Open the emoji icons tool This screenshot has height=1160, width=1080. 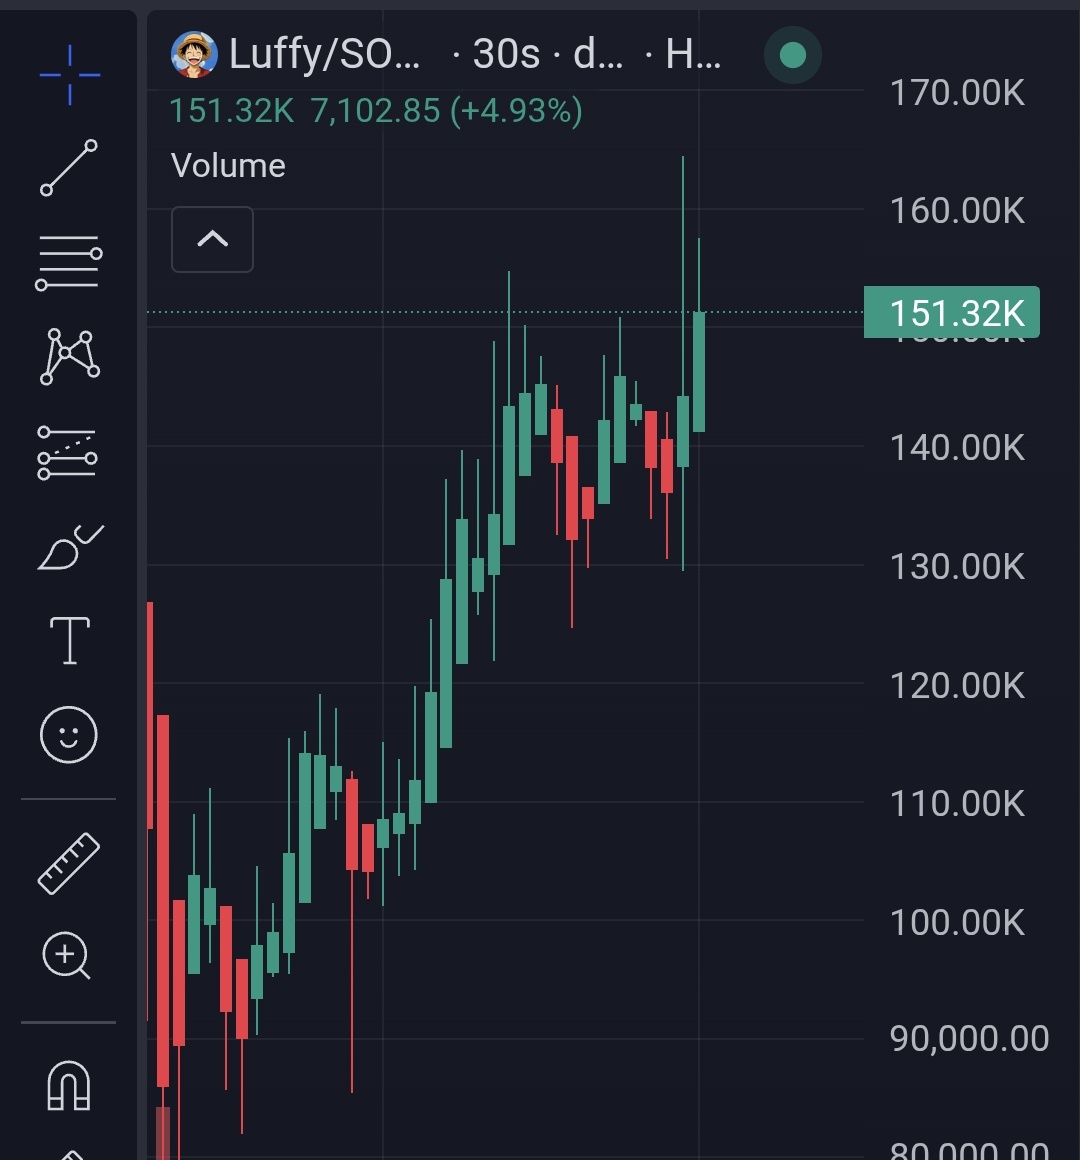pyautogui.click(x=69, y=735)
